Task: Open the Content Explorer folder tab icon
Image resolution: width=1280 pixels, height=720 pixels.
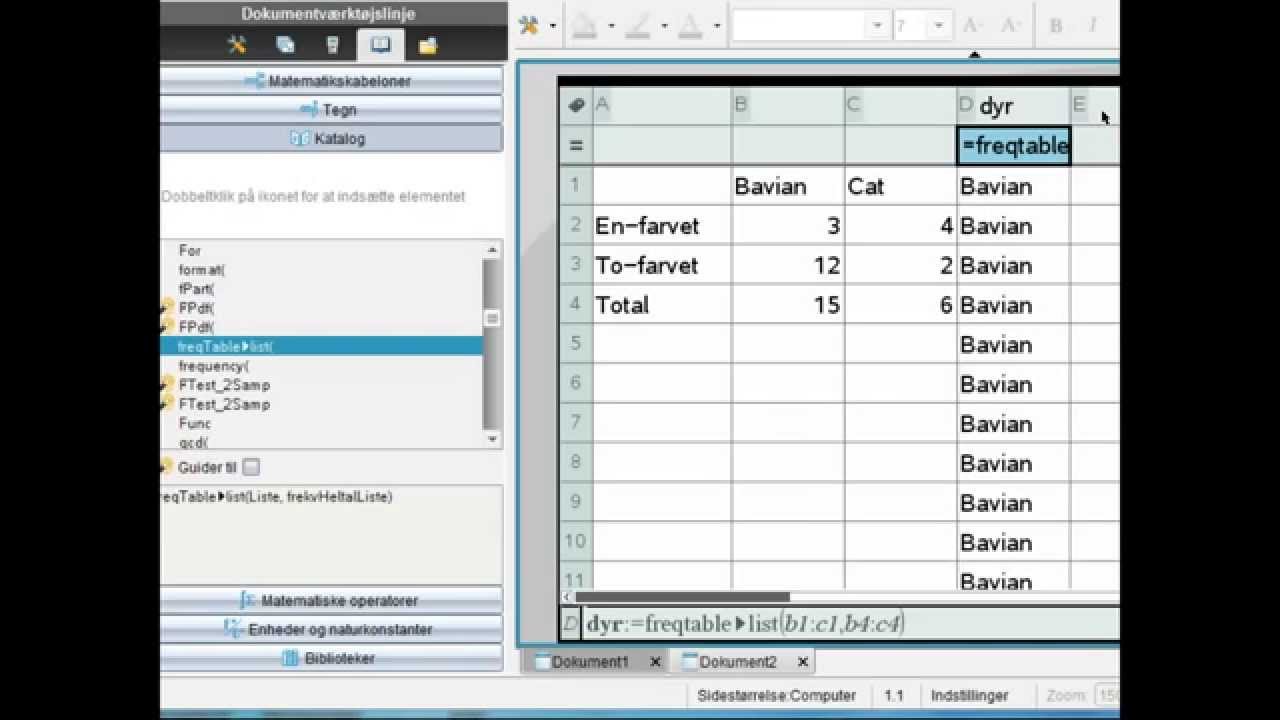Action: pos(428,45)
